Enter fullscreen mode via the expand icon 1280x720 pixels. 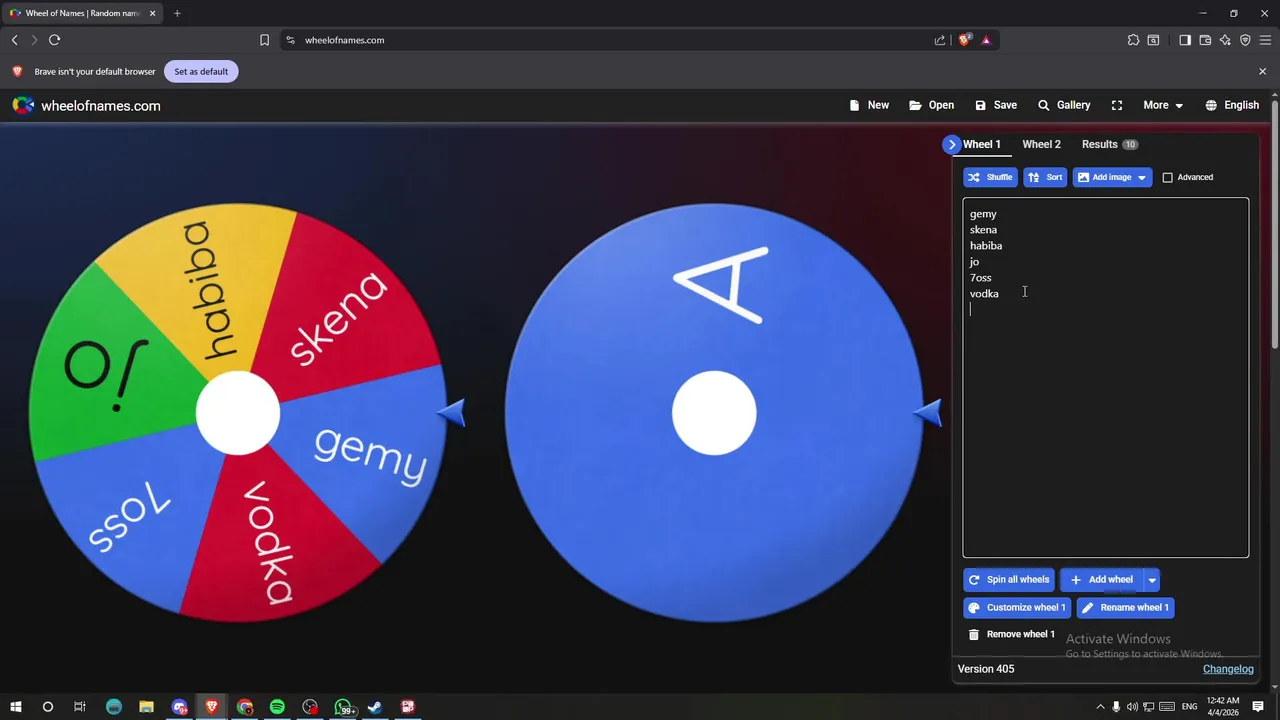(x=1117, y=105)
